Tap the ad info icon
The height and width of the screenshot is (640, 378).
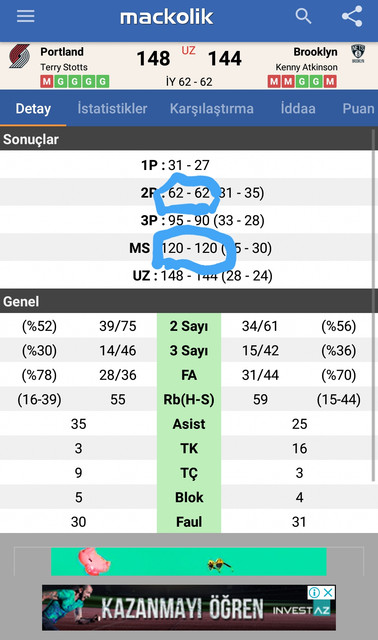pyautogui.click(x=314, y=593)
